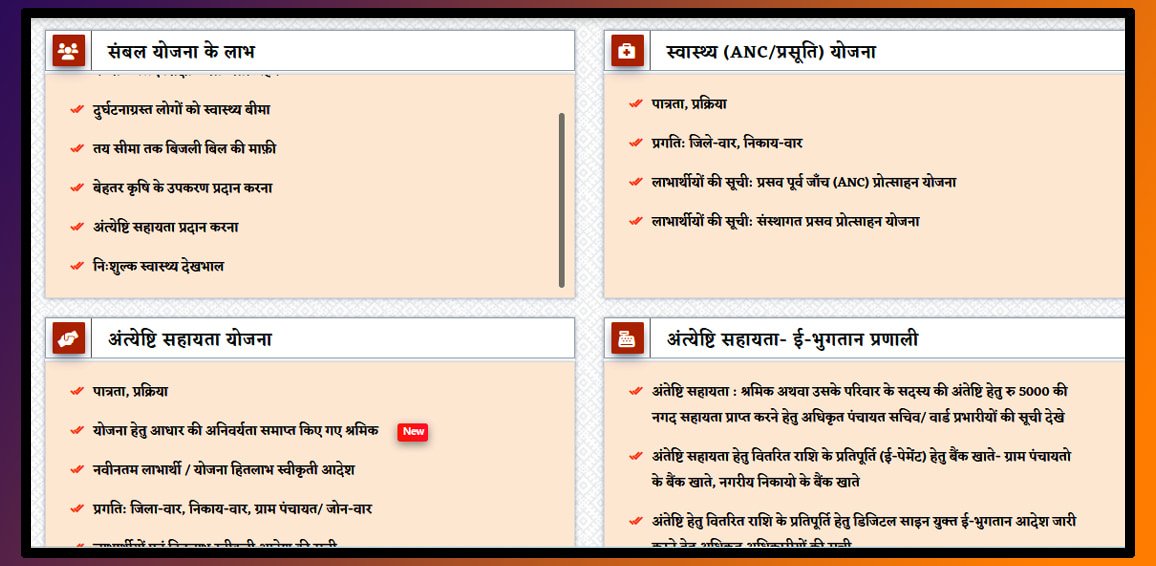Viewport: 1156px width, 566px height.
Task: Open अंतेष्टि सहायता रु 5000 नगद सहायता link
Action: (860, 403)
